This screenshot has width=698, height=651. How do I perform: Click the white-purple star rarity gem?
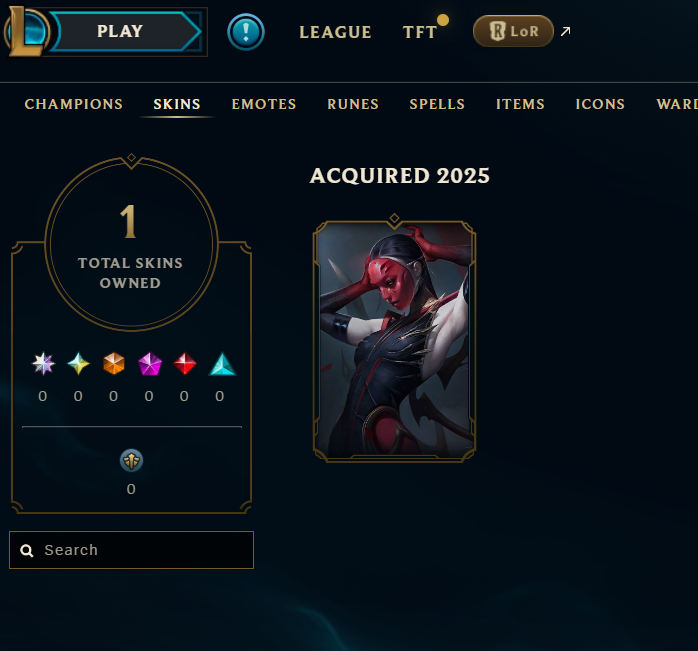(x=43, y=363)
